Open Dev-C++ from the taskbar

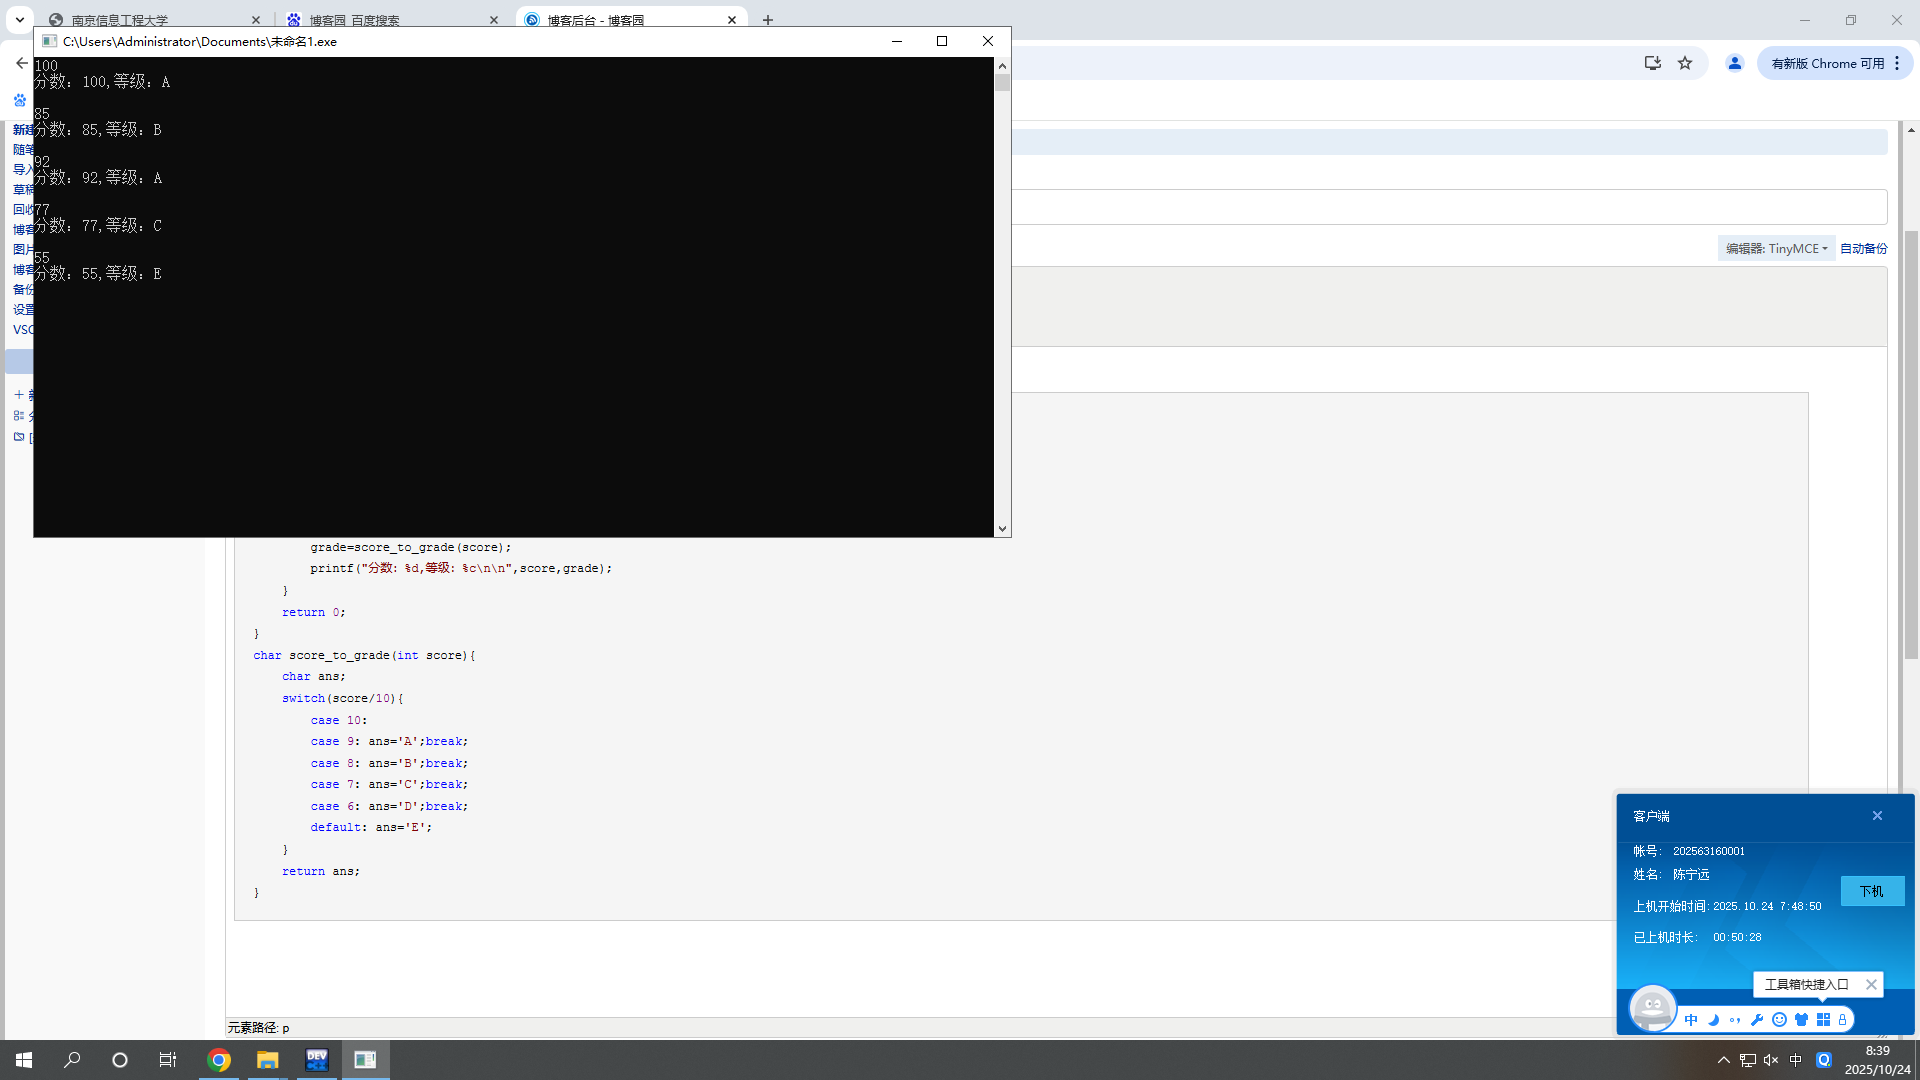[317, 1060]
